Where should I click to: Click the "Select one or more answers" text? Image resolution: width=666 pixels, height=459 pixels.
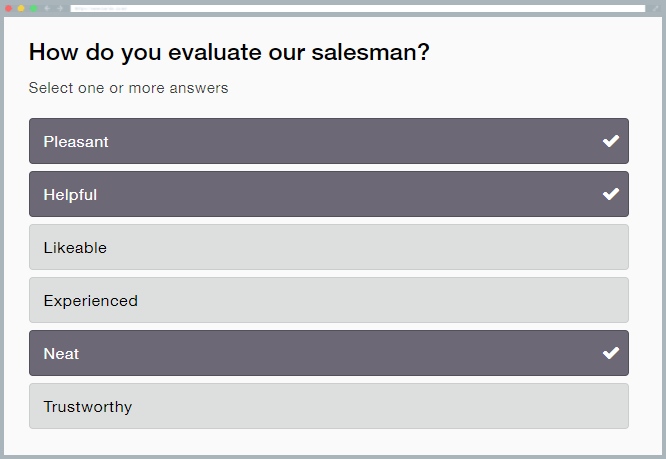128,88
